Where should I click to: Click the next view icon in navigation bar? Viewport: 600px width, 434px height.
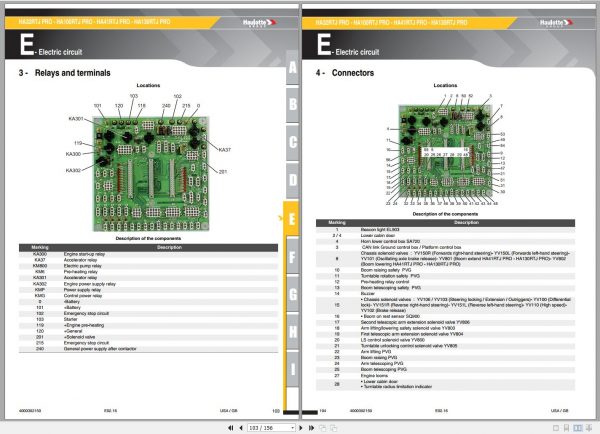(334, 427)
